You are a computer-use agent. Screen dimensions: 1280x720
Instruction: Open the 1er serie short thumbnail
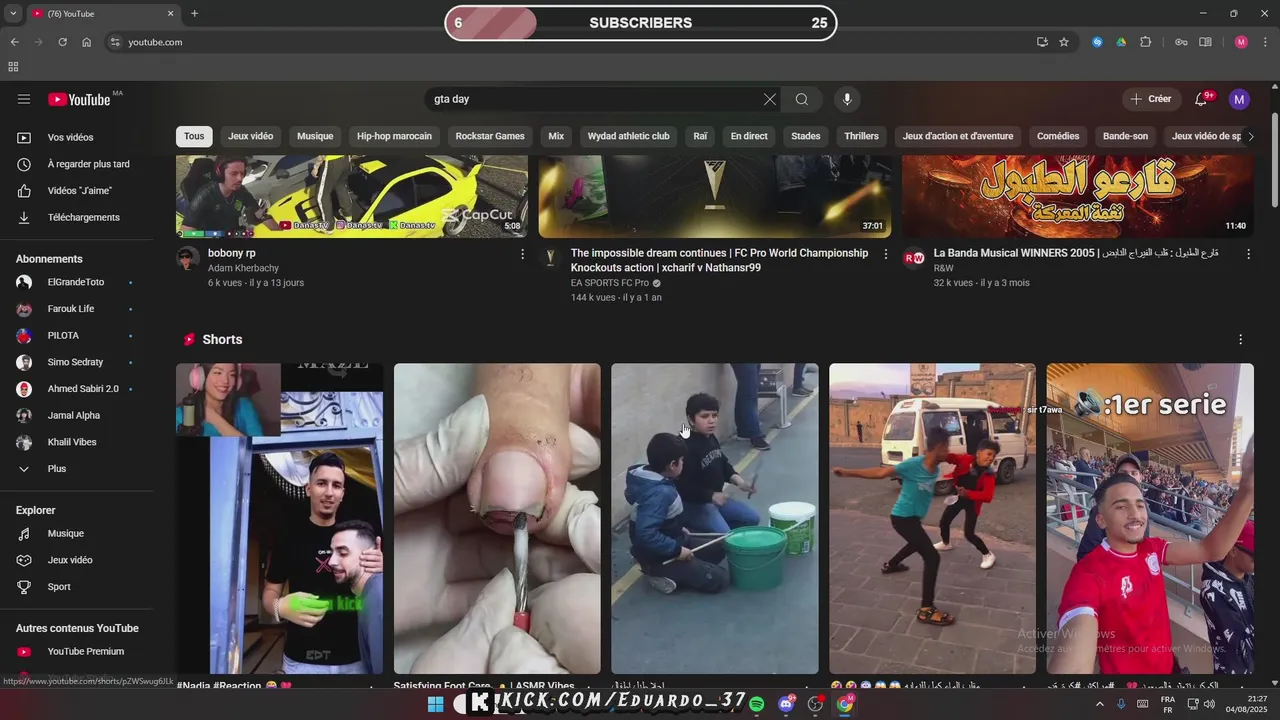1150,518
